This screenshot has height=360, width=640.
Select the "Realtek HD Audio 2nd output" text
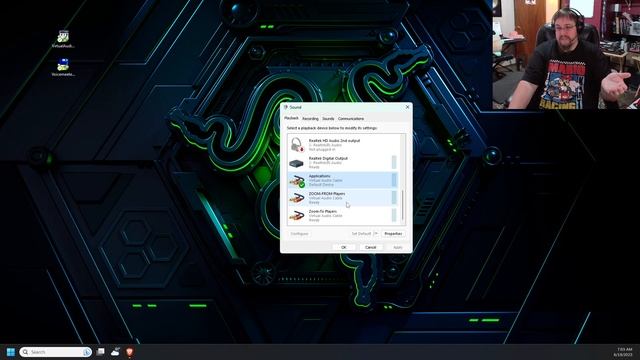tap(334, 140)
